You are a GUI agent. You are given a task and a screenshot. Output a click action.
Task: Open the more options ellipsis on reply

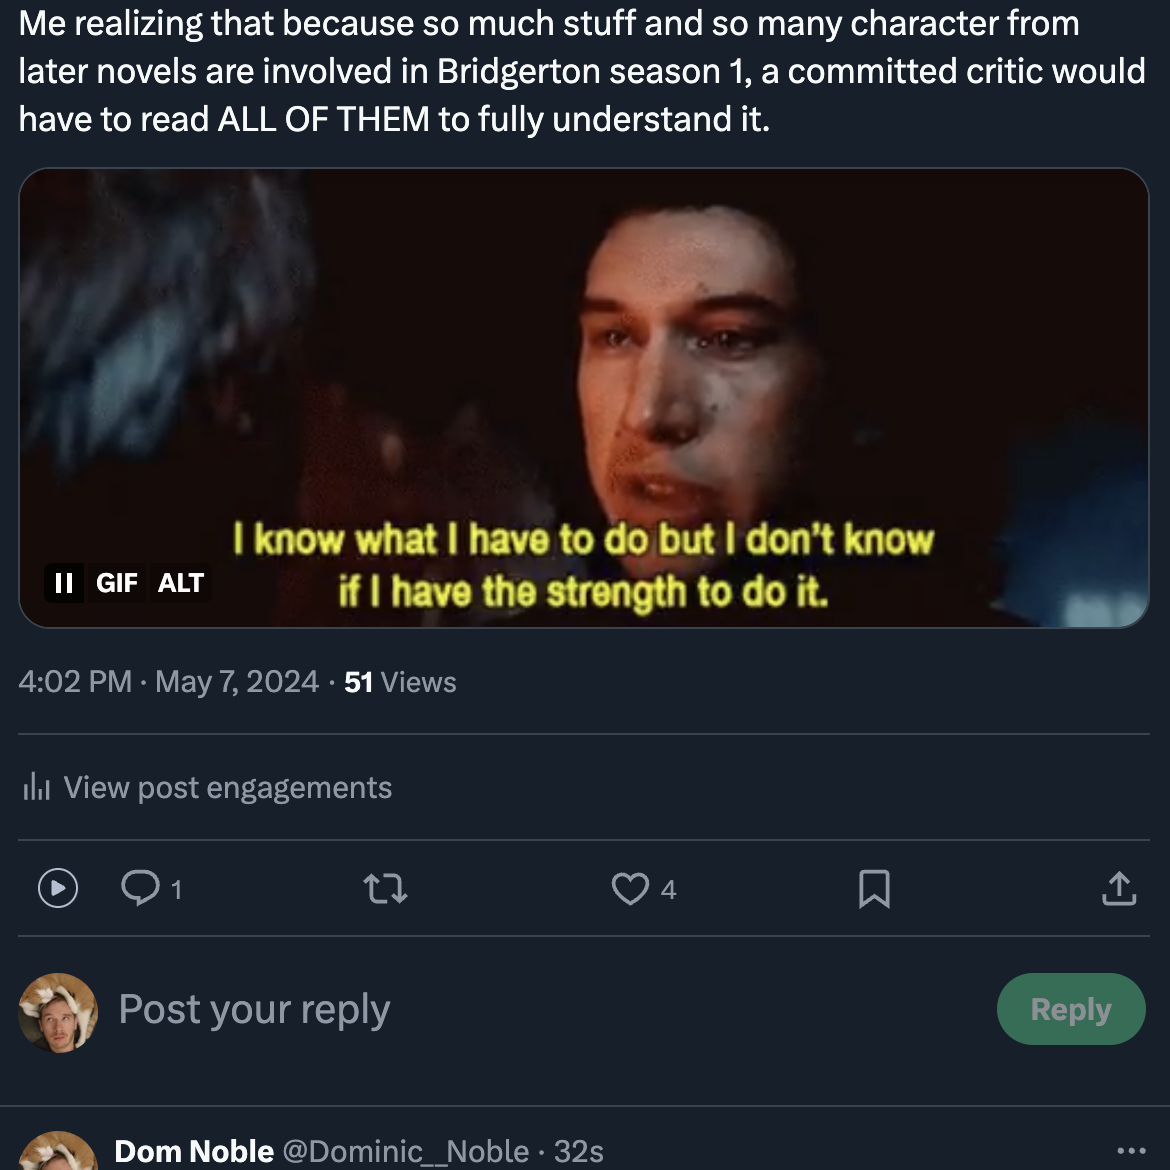click(1131, 1151)
